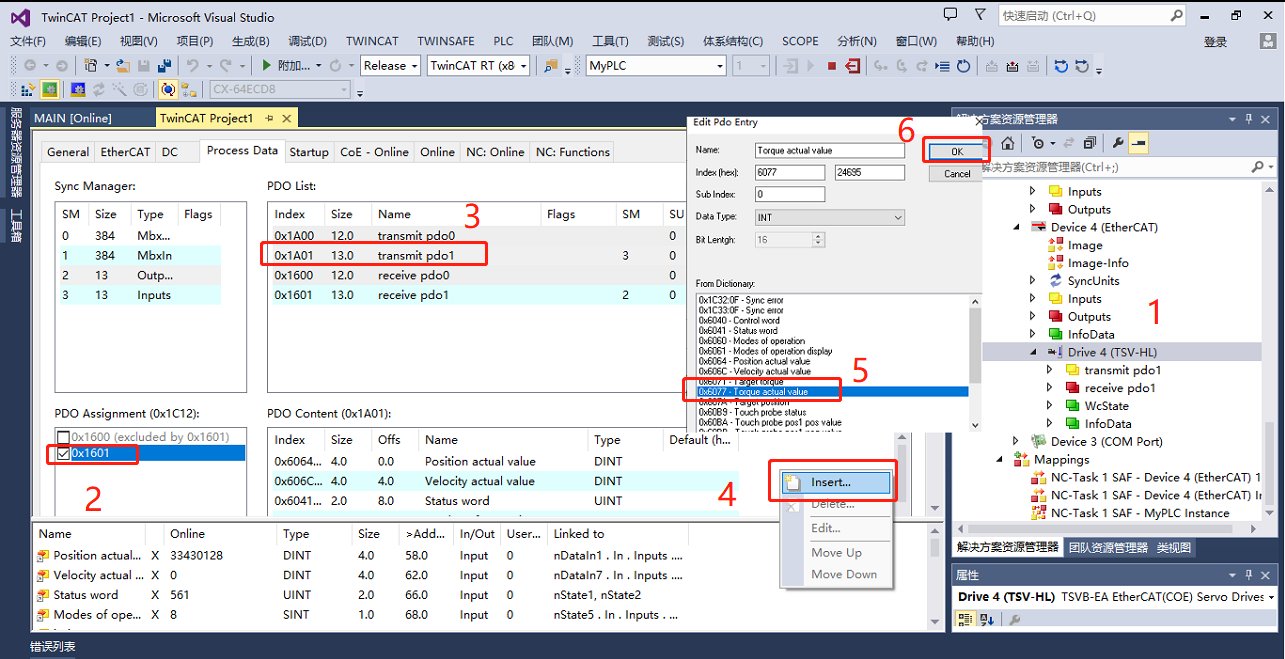The width and height of the screenshot is (1285, 659).
Task: Click the 登录 sign-in link
Action: [x=1215, y=41]
